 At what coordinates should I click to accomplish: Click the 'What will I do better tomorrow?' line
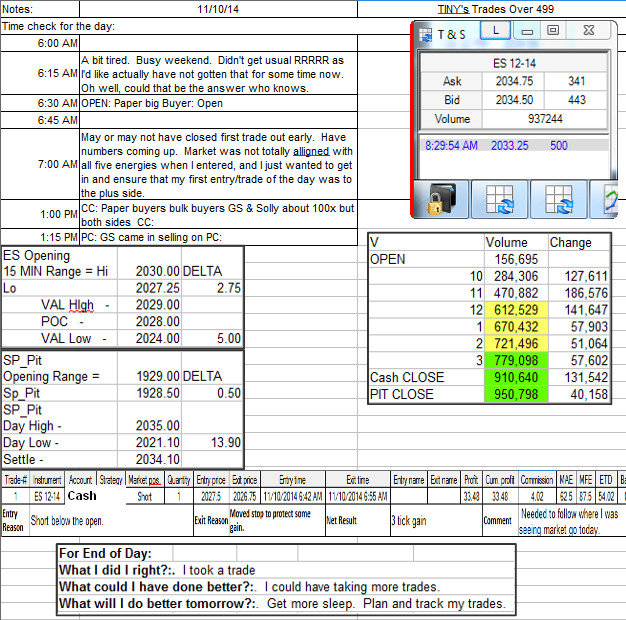click(x=282, y=604)
